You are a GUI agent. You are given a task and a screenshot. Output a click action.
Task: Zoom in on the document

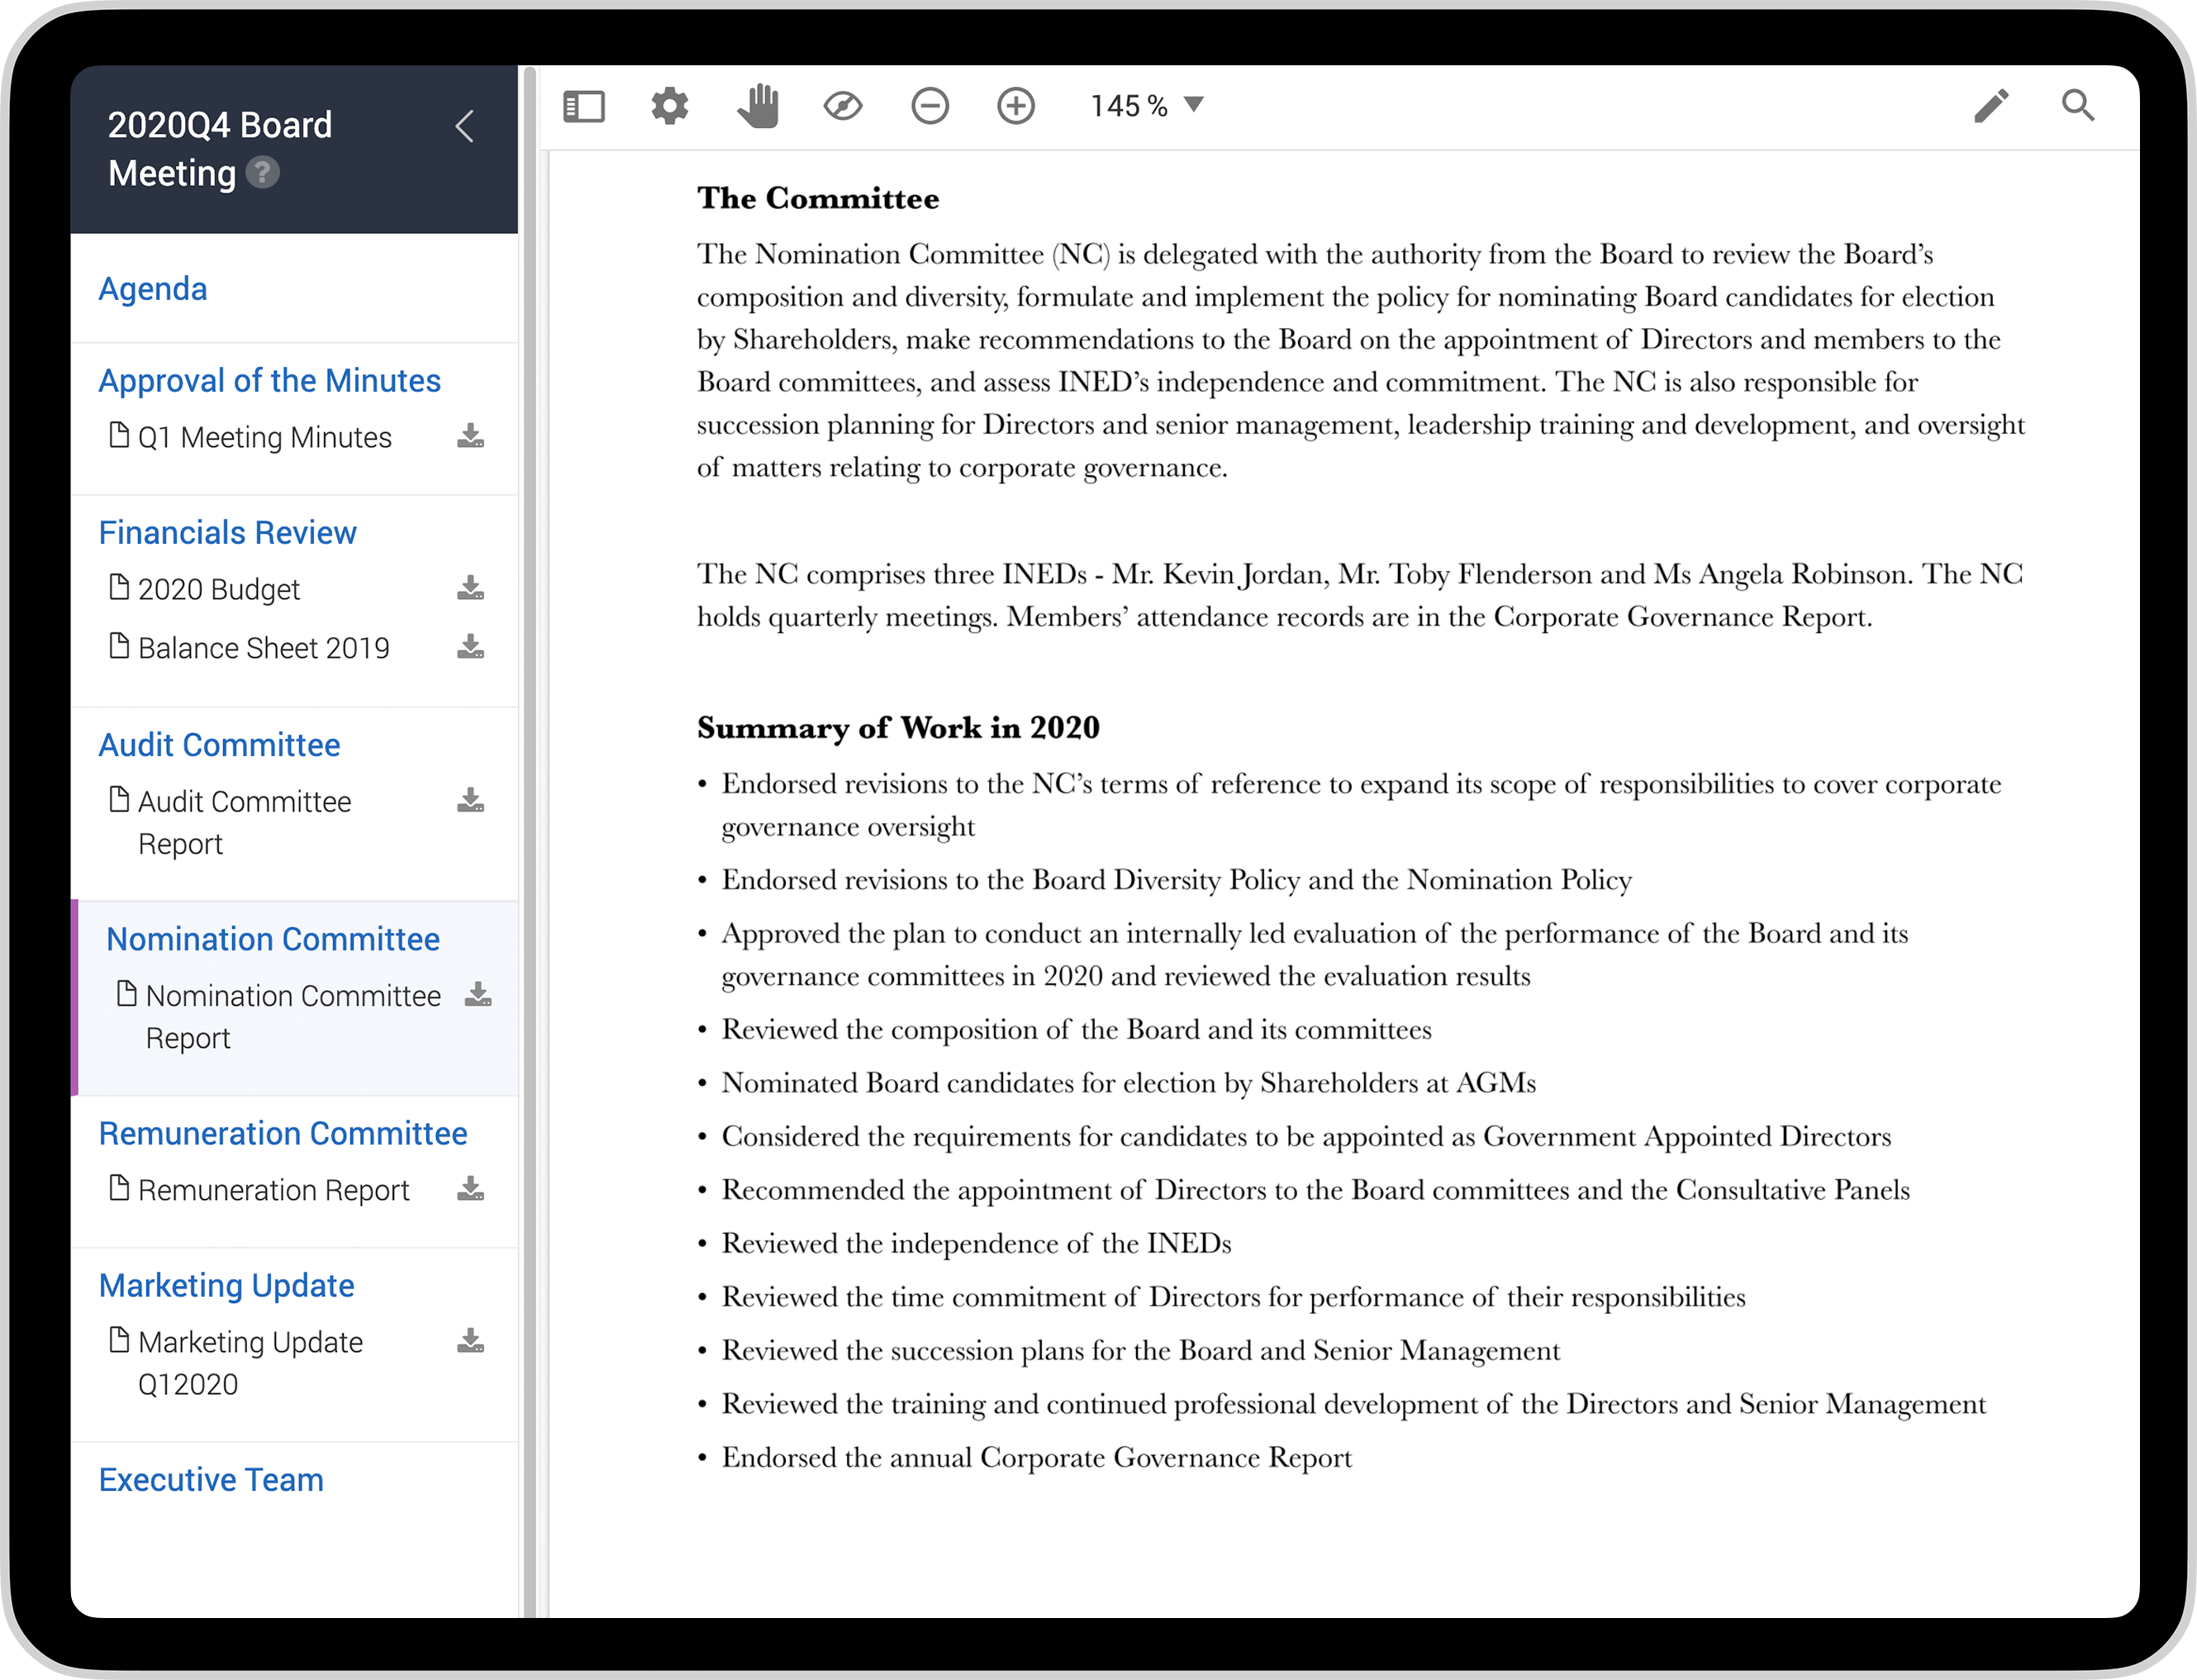(x=1016, y=105)
